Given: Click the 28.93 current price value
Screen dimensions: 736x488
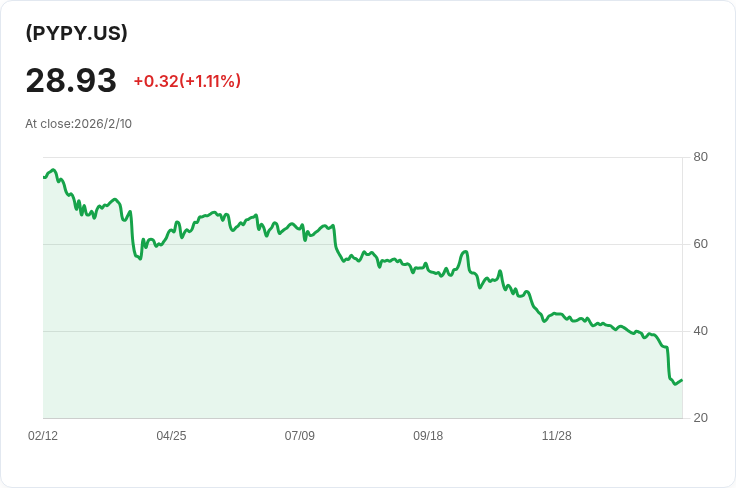Looking at the screenshot, I should 71,81.
